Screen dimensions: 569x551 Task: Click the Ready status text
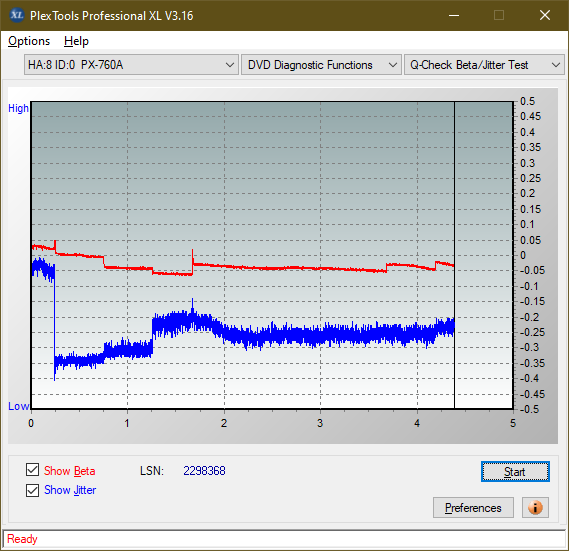tap(22, 539)
